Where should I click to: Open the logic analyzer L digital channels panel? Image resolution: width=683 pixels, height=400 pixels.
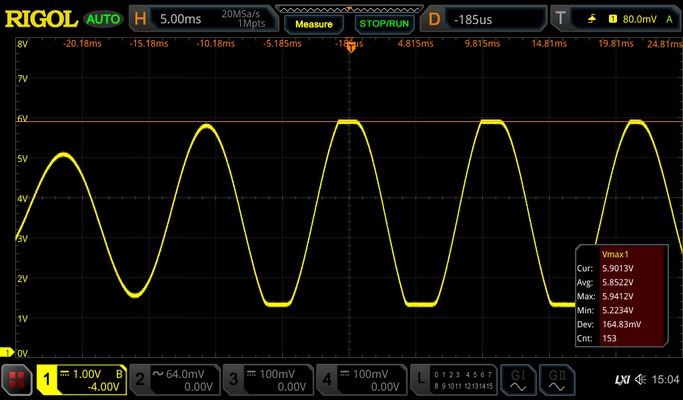click(453, 380)
